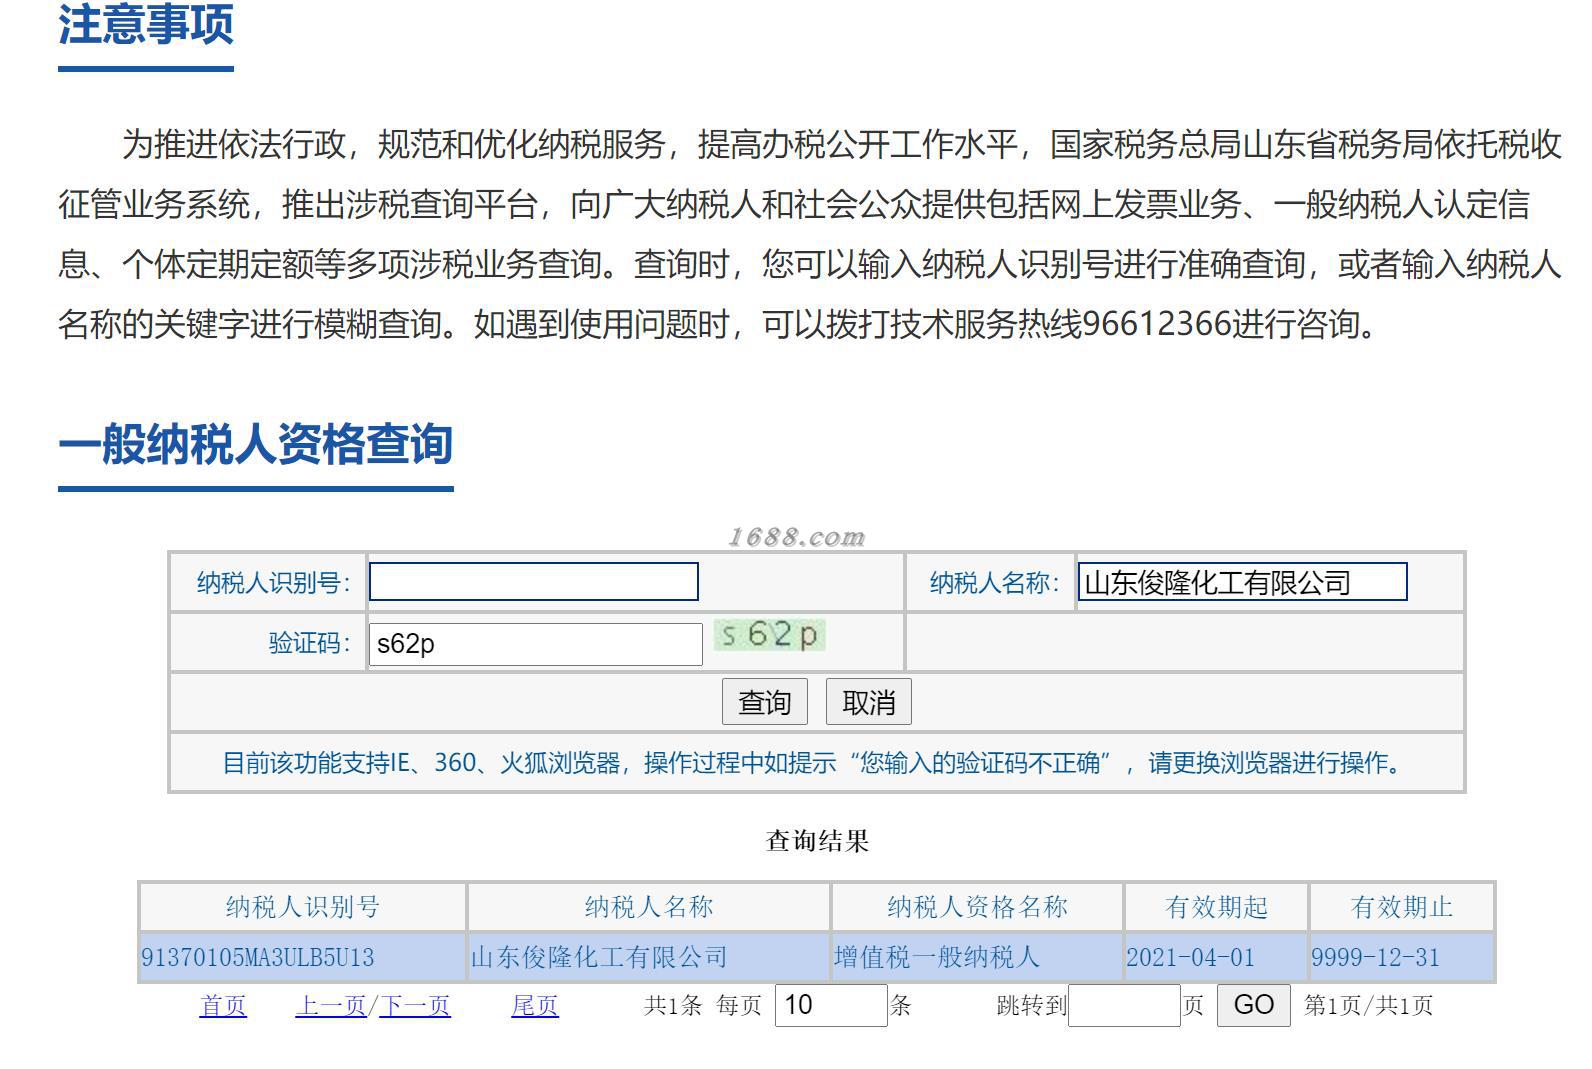1592x1069 pixels.
Task: Jump to 尾页 link
Action: (x=535, y=1005)
